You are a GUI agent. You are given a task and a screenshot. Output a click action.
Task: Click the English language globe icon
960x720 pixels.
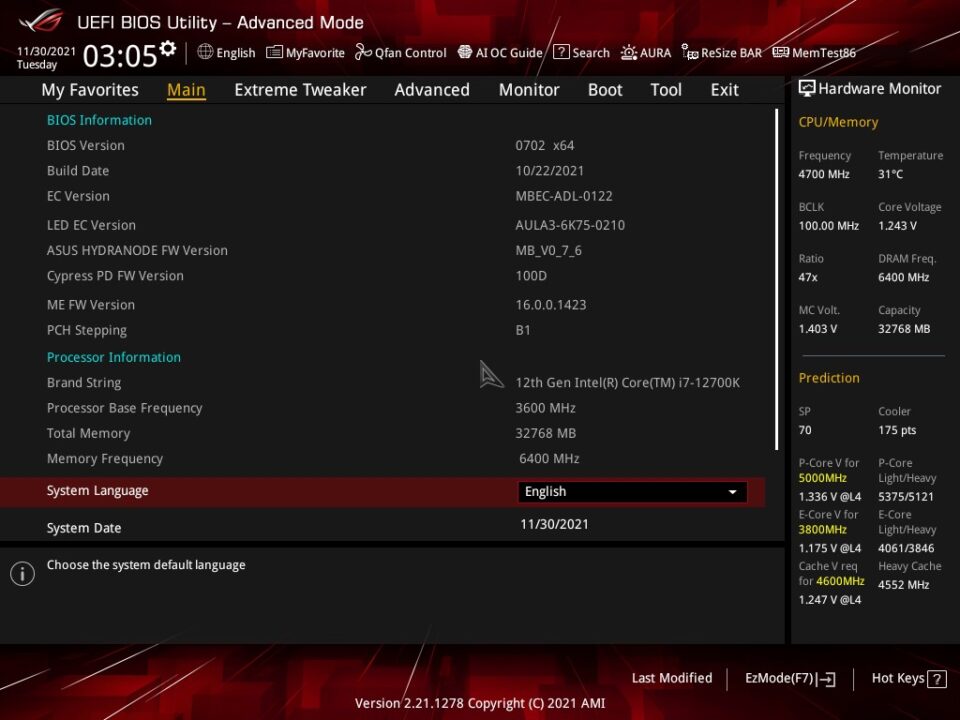[x=205, y=52]
